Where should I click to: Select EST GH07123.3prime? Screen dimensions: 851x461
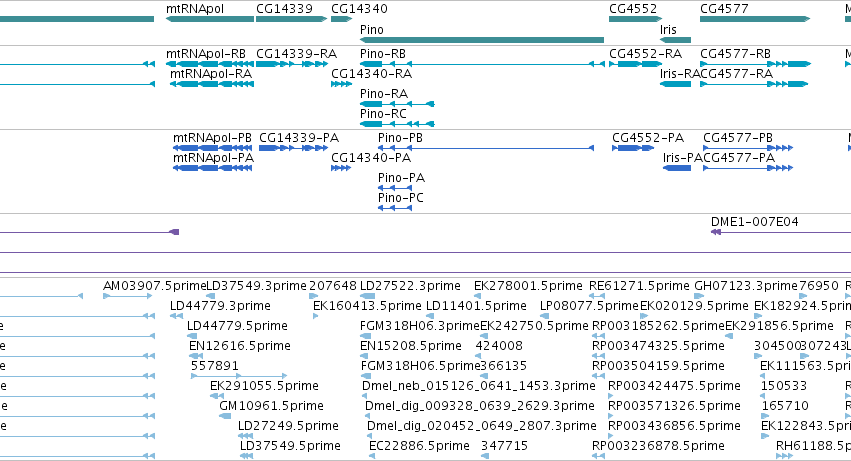click(746, 286)
